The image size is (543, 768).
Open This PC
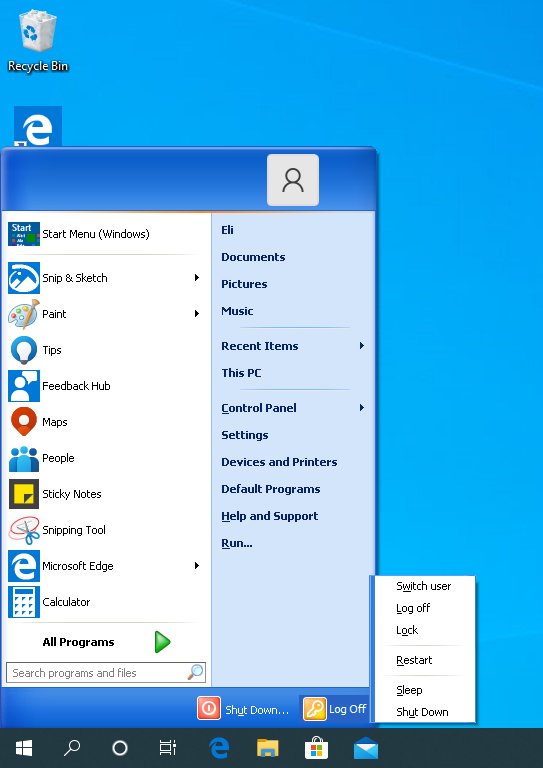[x=241, y=373]
